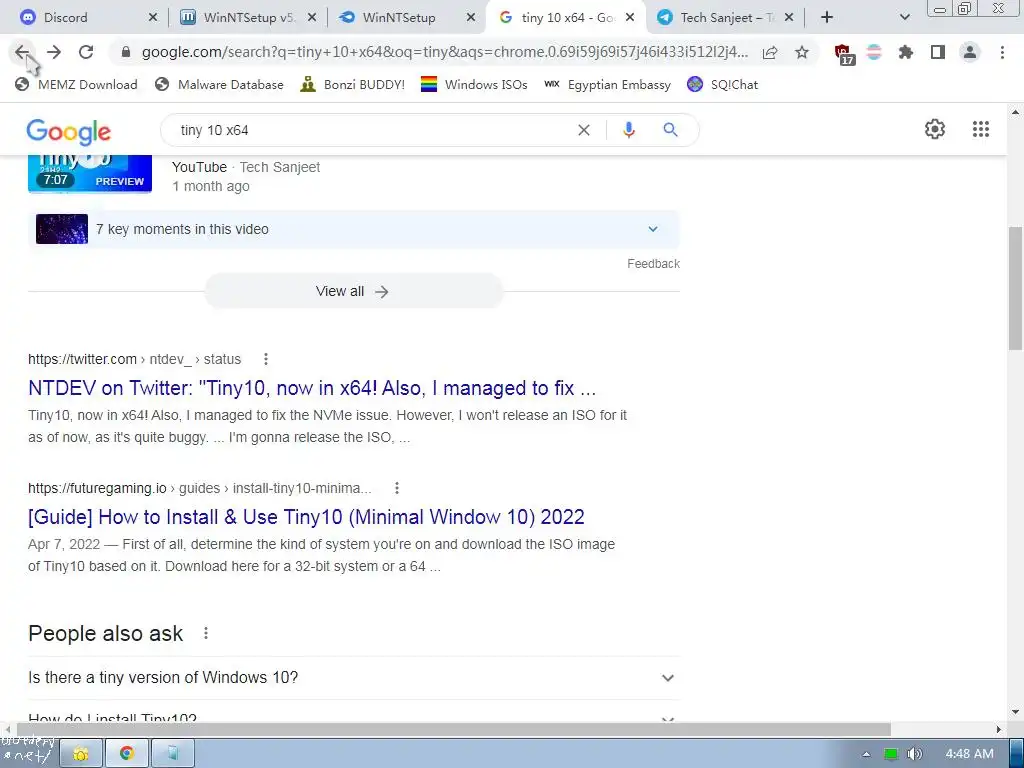Open the Google apps grid
1024x768 pixels.
click(x=981, y=129)
